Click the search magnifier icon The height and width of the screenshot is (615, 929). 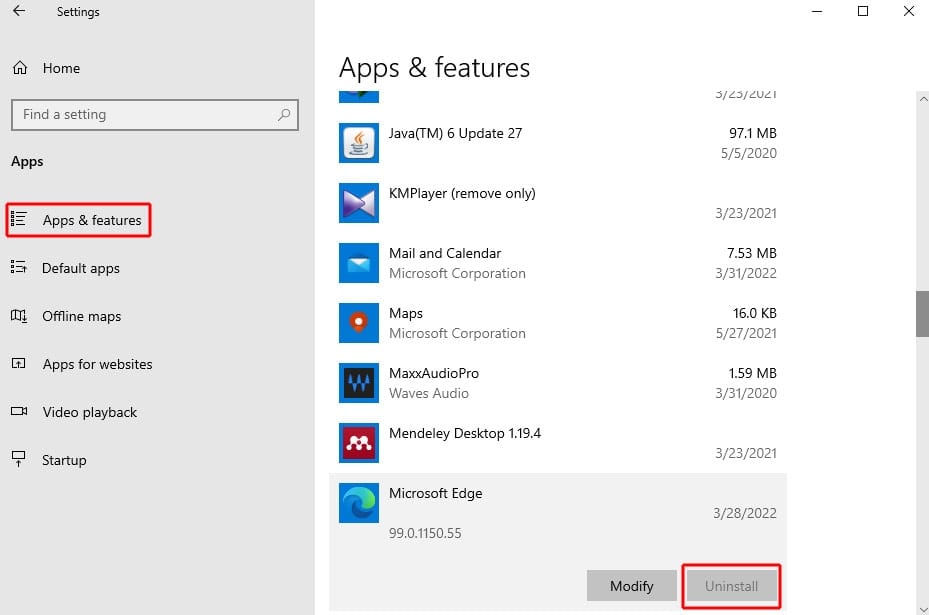284,114
